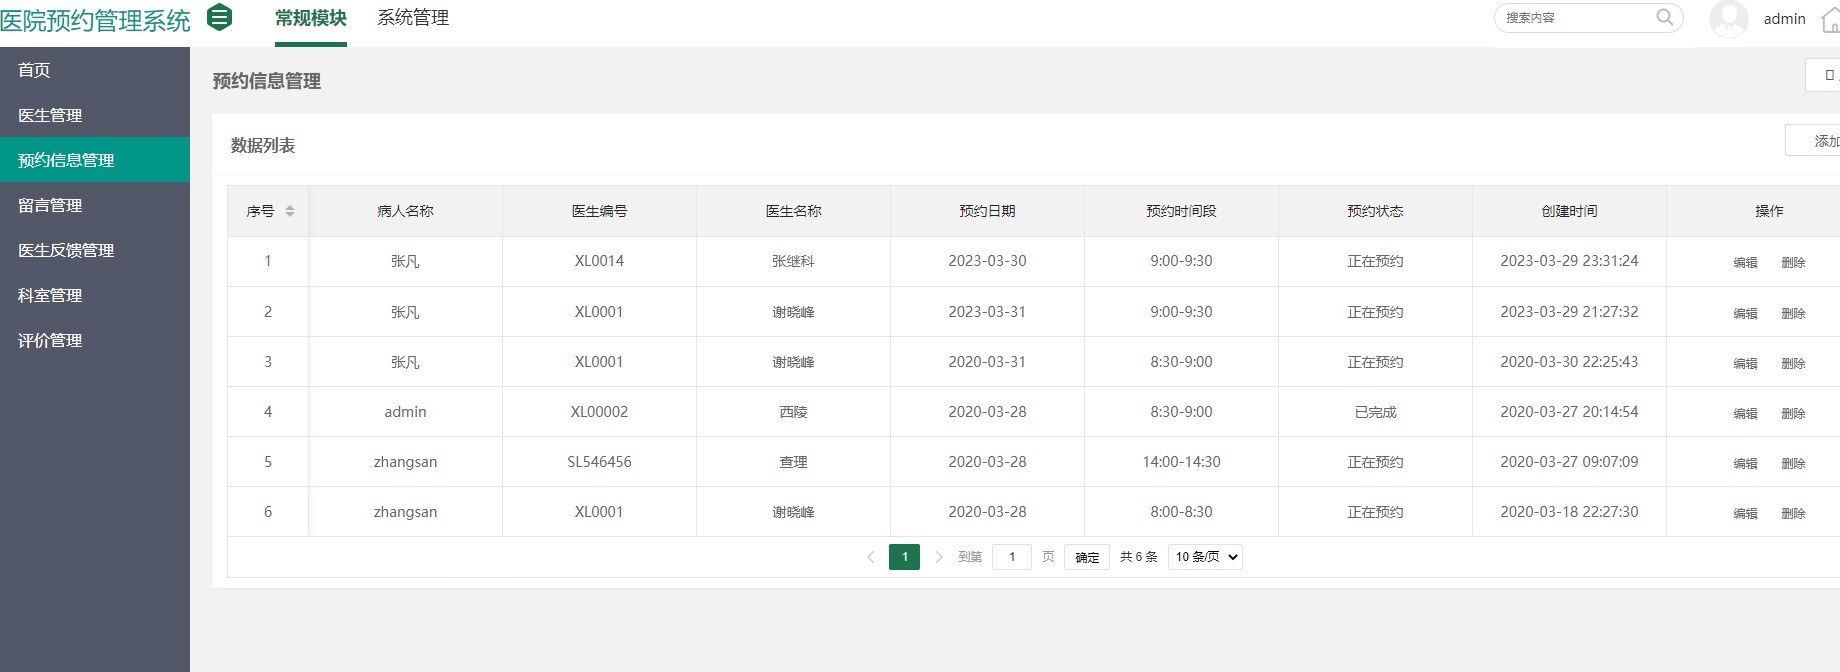
Task: Click the SL546456 doctor number cell
Action: coord(599,462)
